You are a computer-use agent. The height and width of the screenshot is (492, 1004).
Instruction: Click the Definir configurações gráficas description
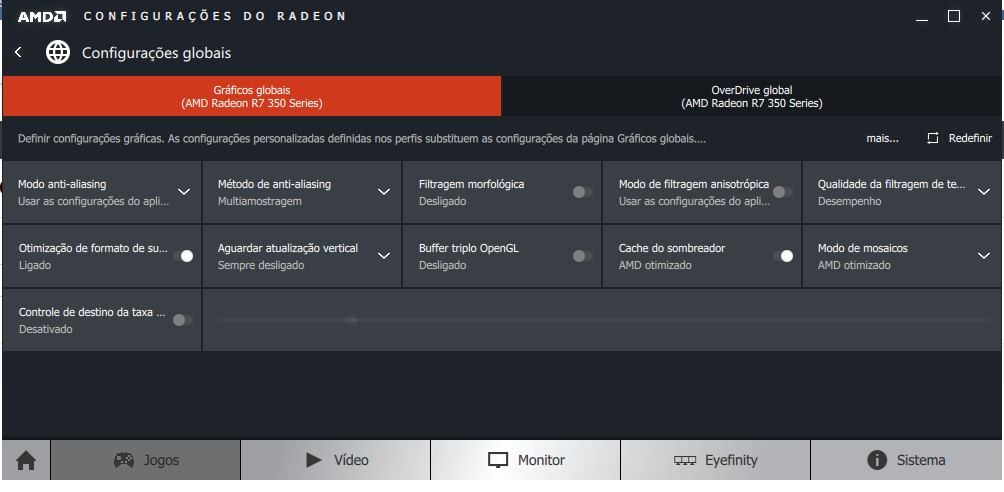pos(362,138)
